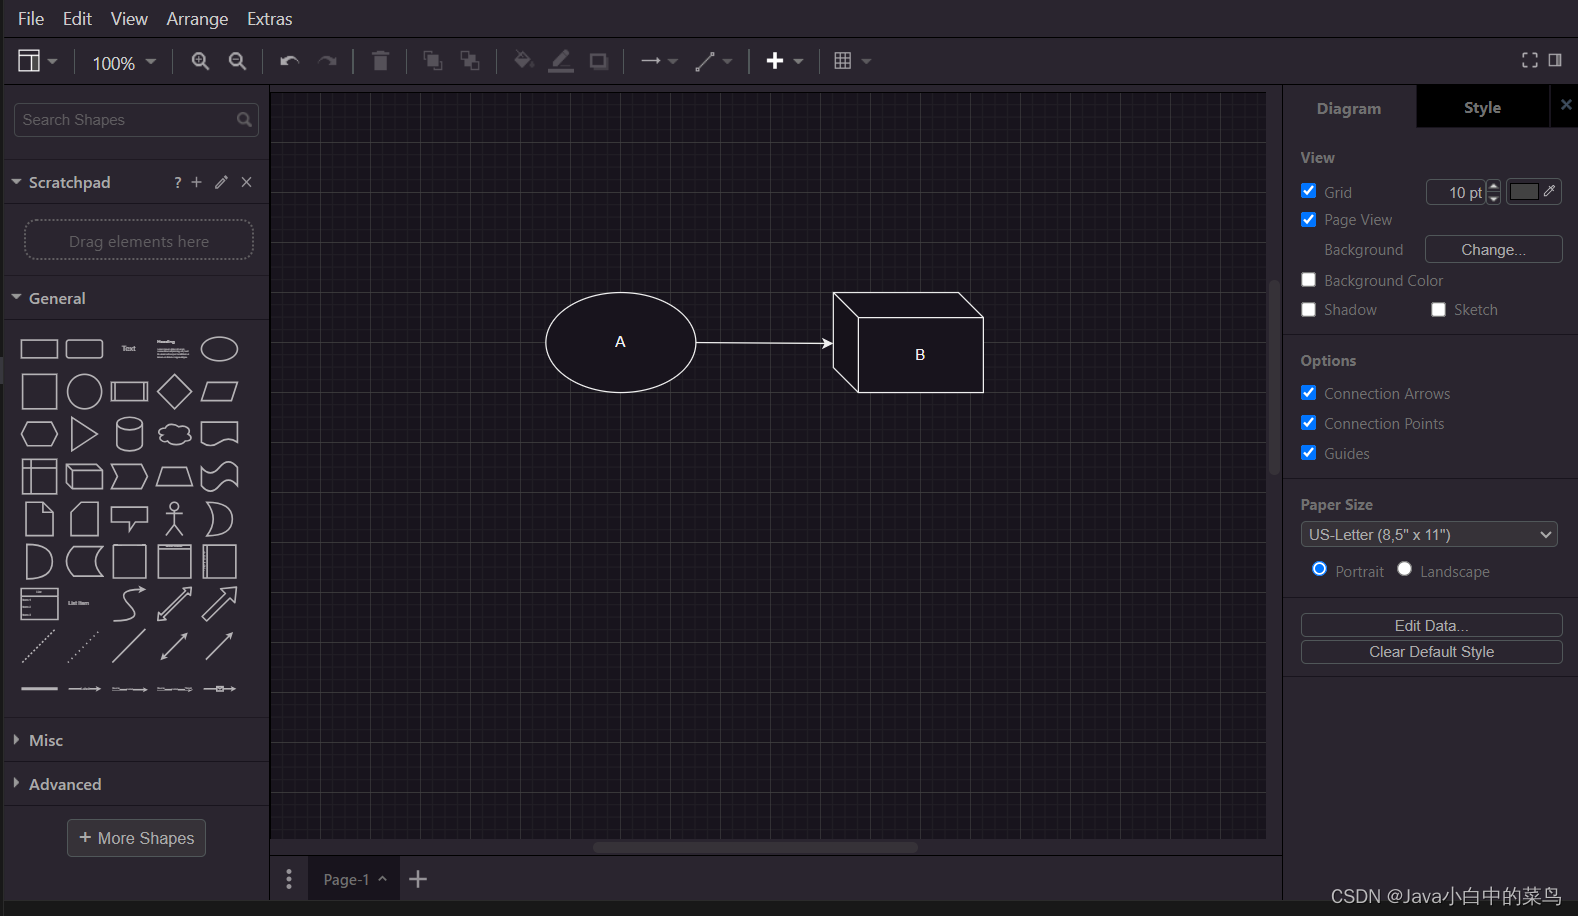The width and height of the screenshot is (1578, 916).
Task: Click the Clear Default Style button
Action: (x=1431, y=652)
